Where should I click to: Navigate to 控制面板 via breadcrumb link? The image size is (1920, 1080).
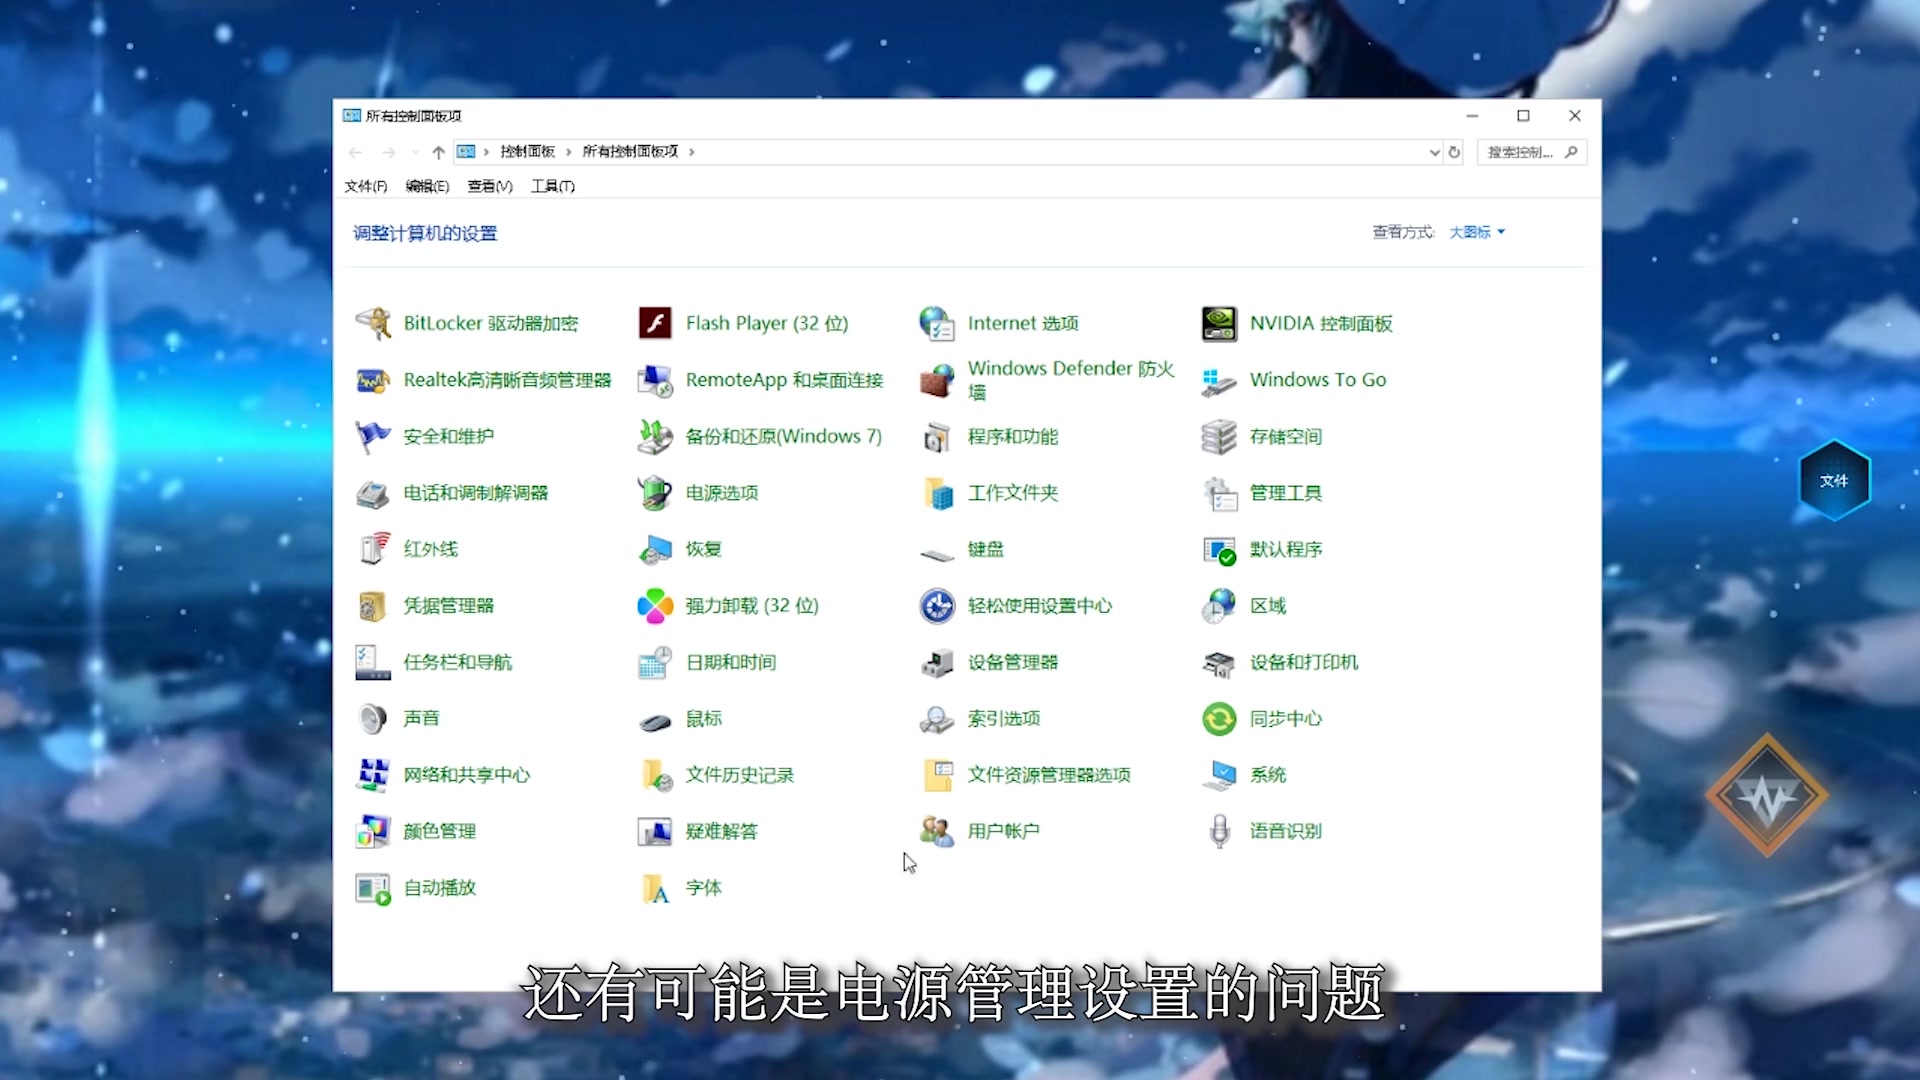[x=527, y=151]
